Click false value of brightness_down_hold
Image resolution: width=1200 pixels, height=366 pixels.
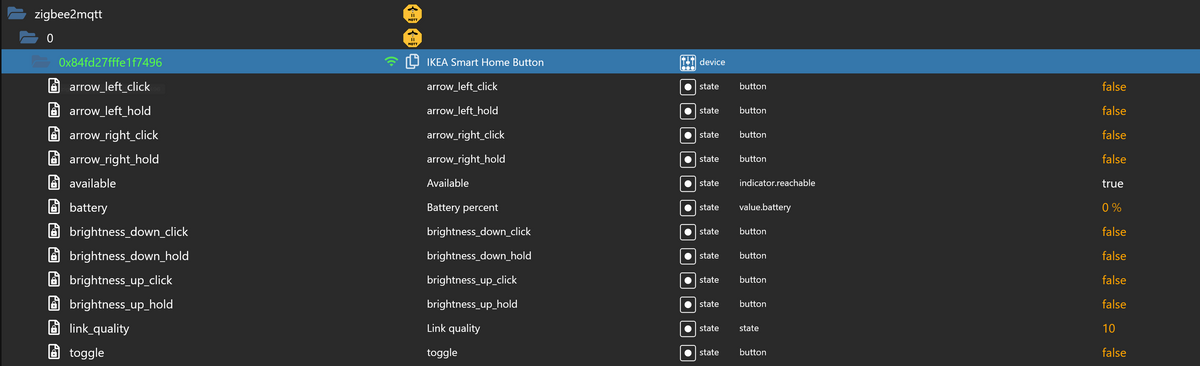pyautogui.click(x=1113, y=256)
